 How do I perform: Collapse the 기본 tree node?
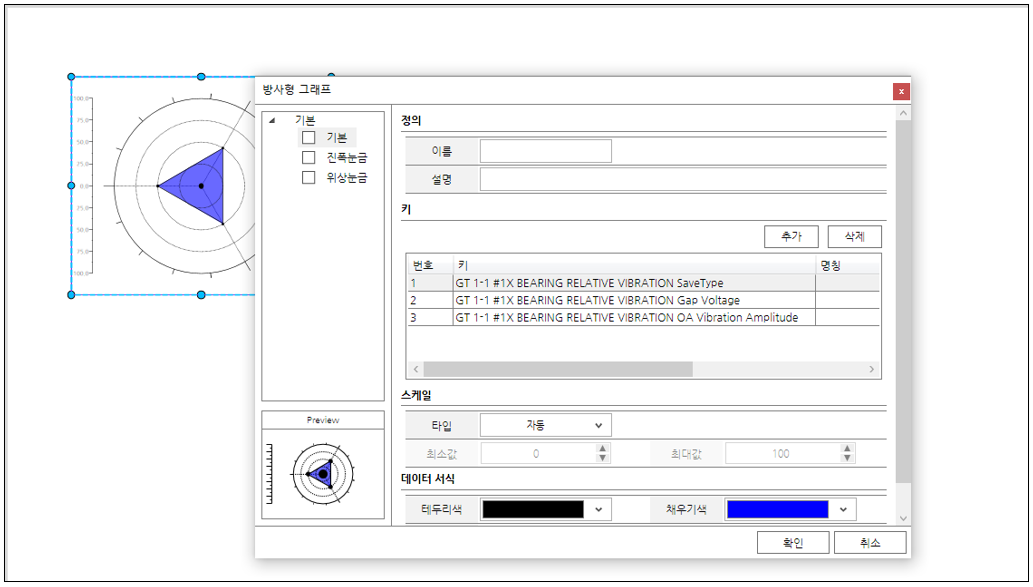coord(272,120)
